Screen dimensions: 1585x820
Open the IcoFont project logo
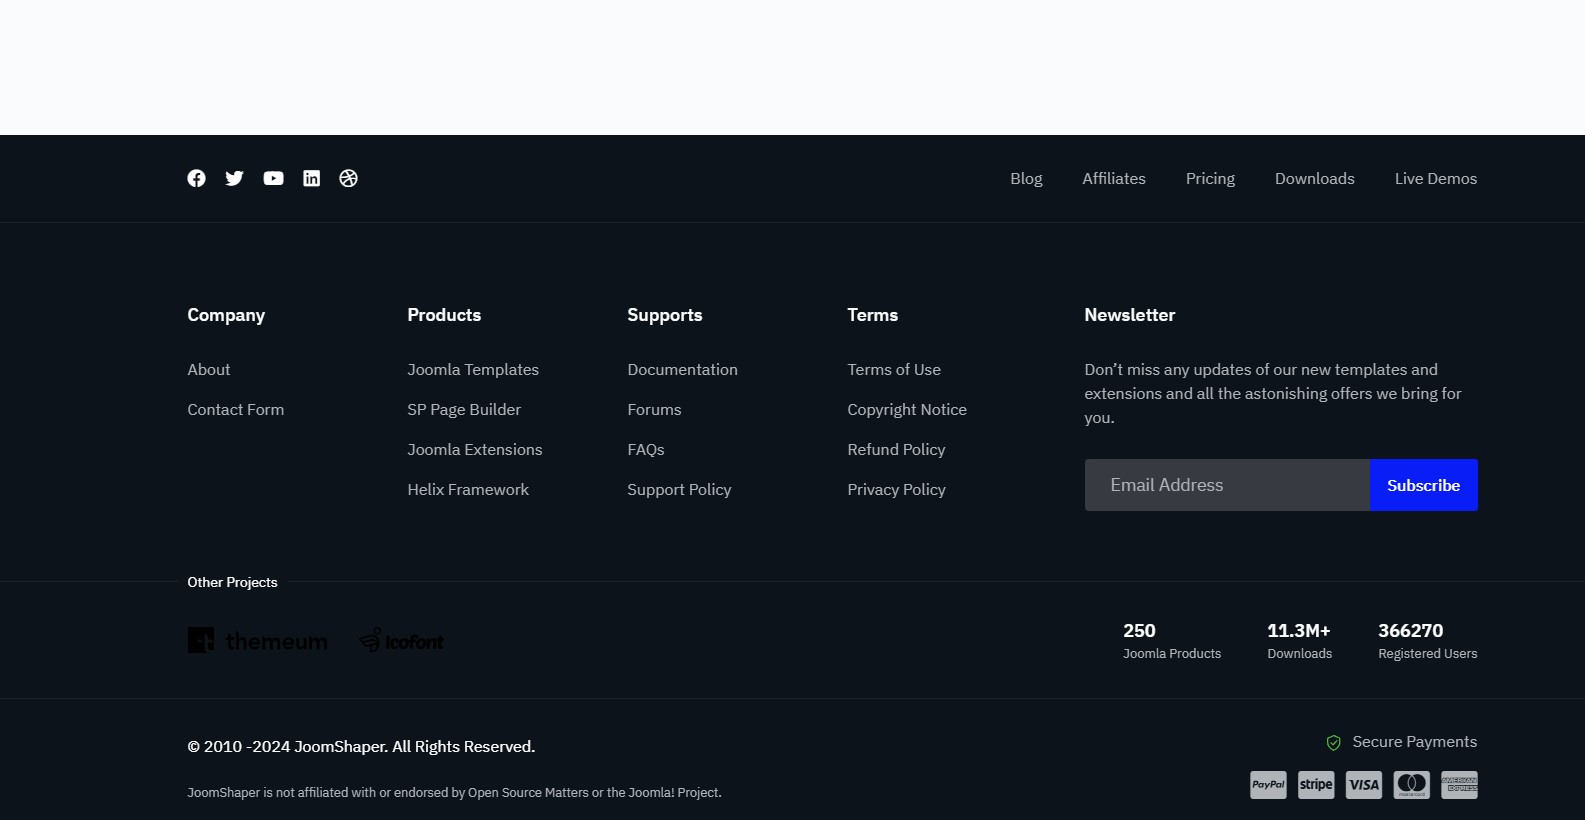[402, 641]
